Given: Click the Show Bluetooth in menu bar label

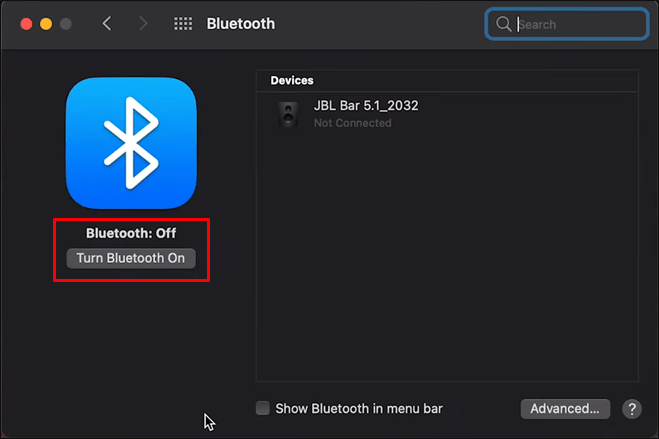Looking at the screenshot, I should click(359, 409).
